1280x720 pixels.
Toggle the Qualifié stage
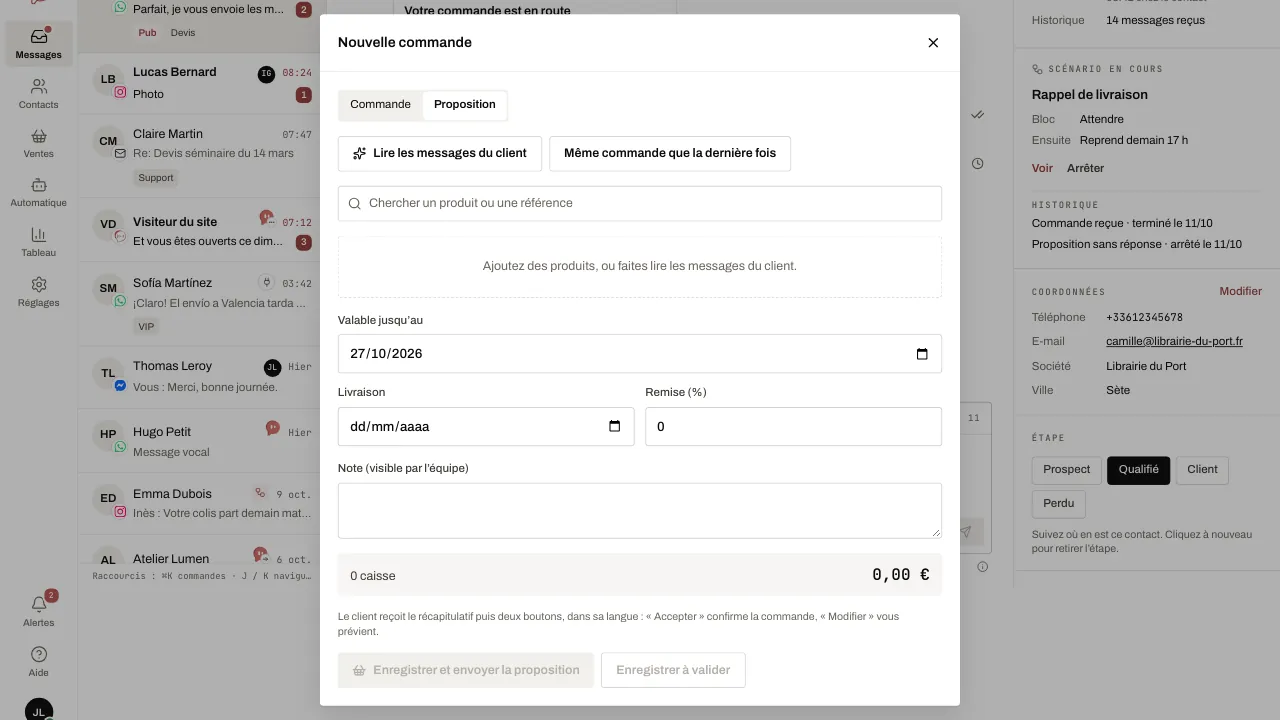click(x=1138, y=470)
